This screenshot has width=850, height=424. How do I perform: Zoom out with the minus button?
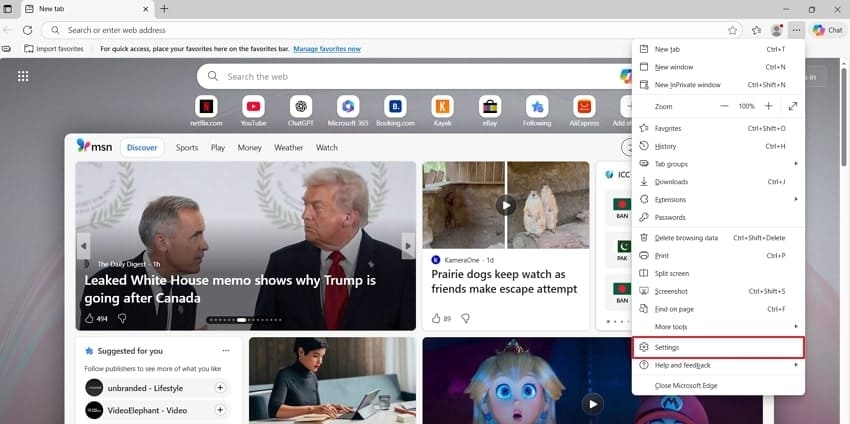[724, 106]
